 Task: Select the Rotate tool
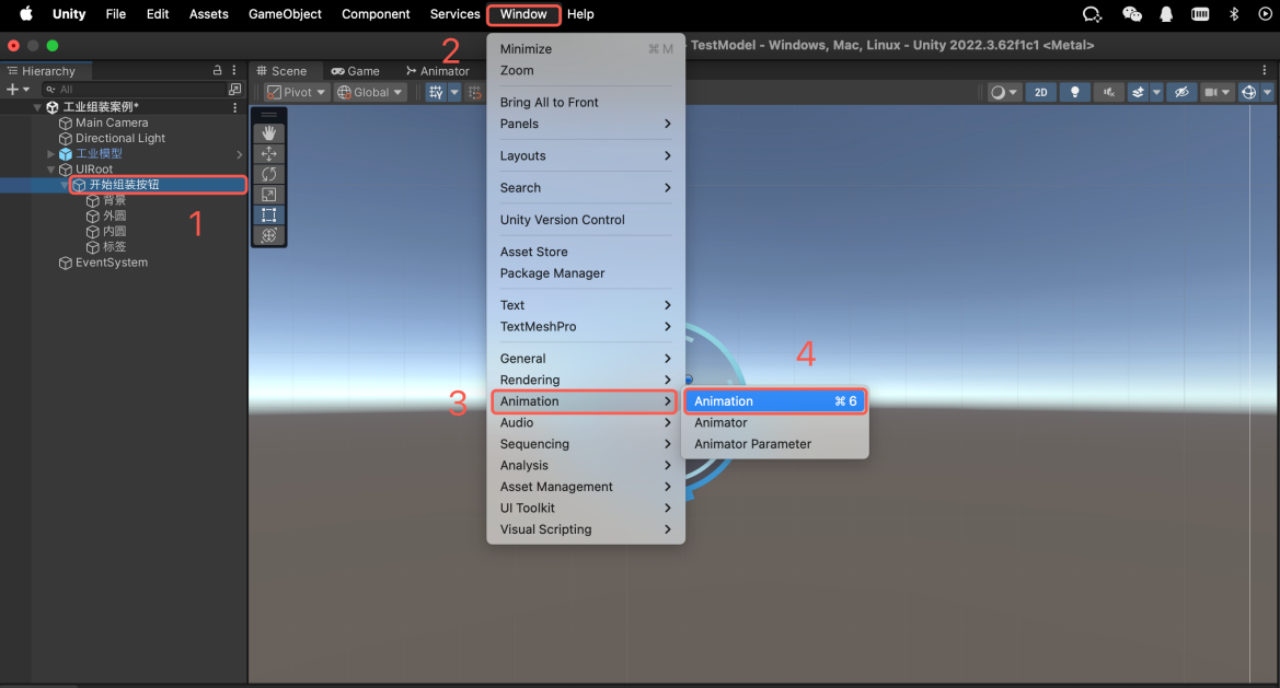pos(269,174)
